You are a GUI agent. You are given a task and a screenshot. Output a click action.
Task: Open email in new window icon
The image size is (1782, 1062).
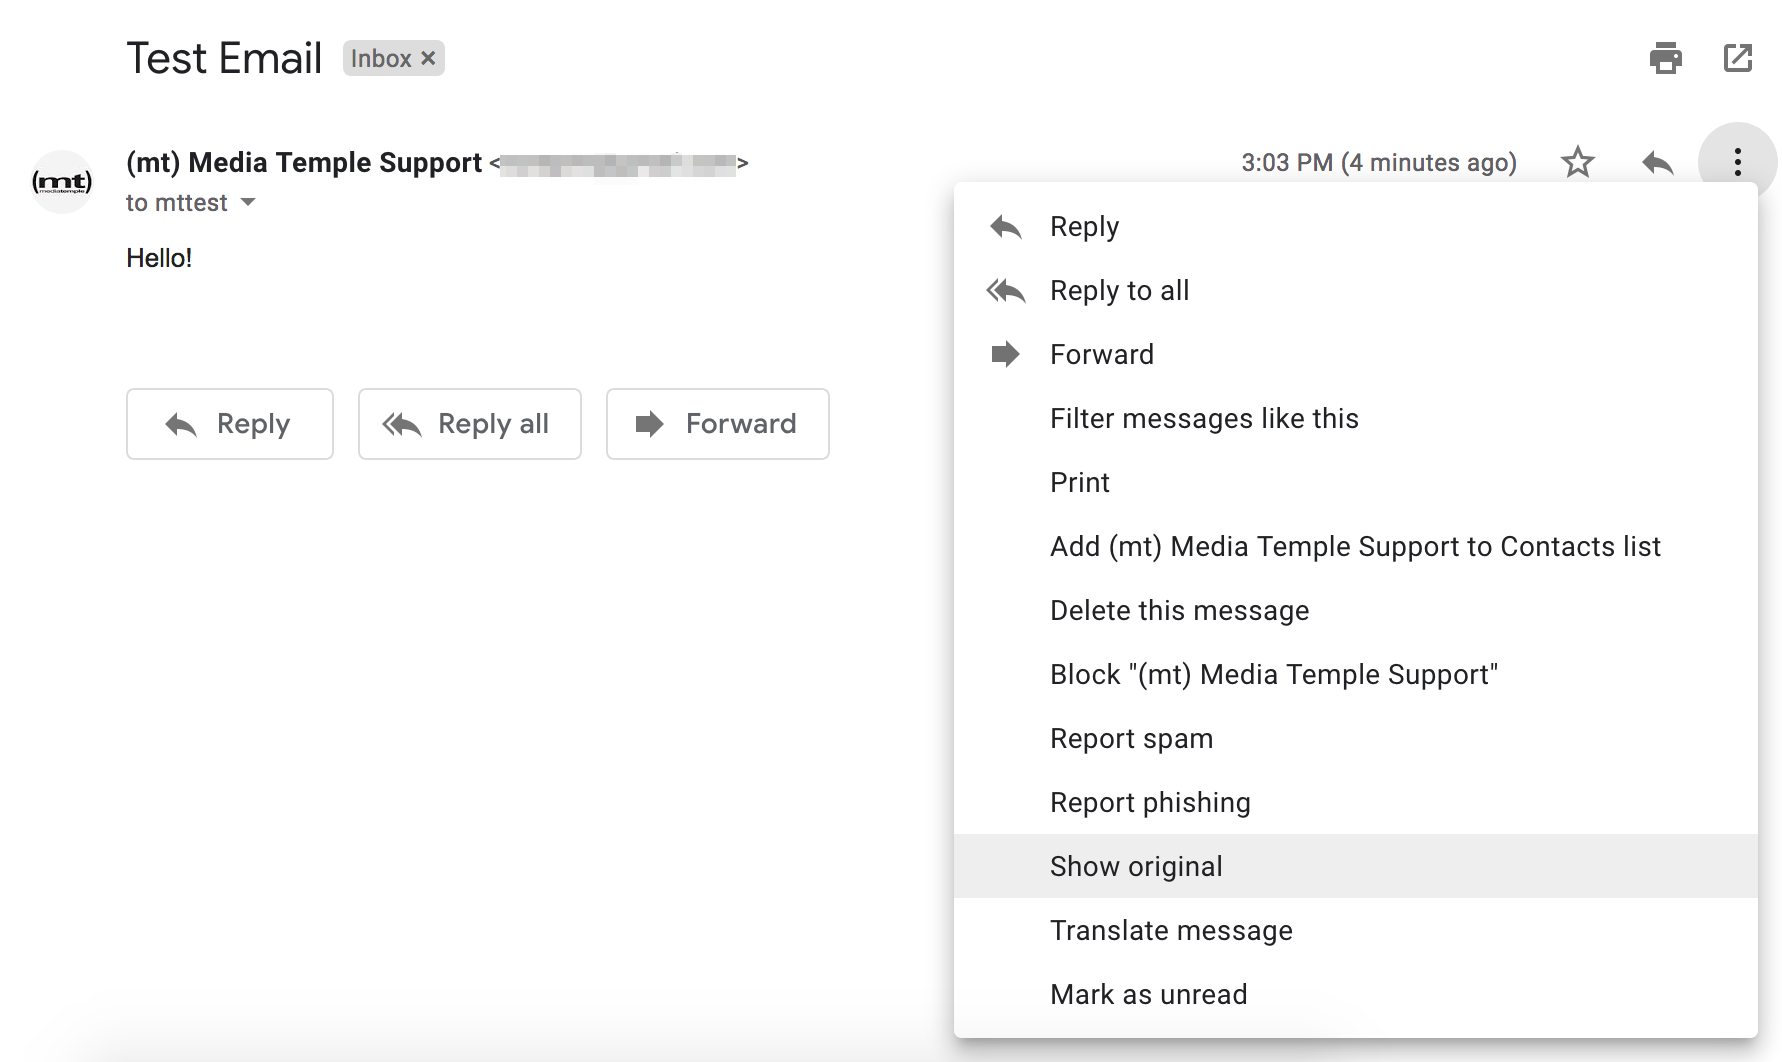1738,58
